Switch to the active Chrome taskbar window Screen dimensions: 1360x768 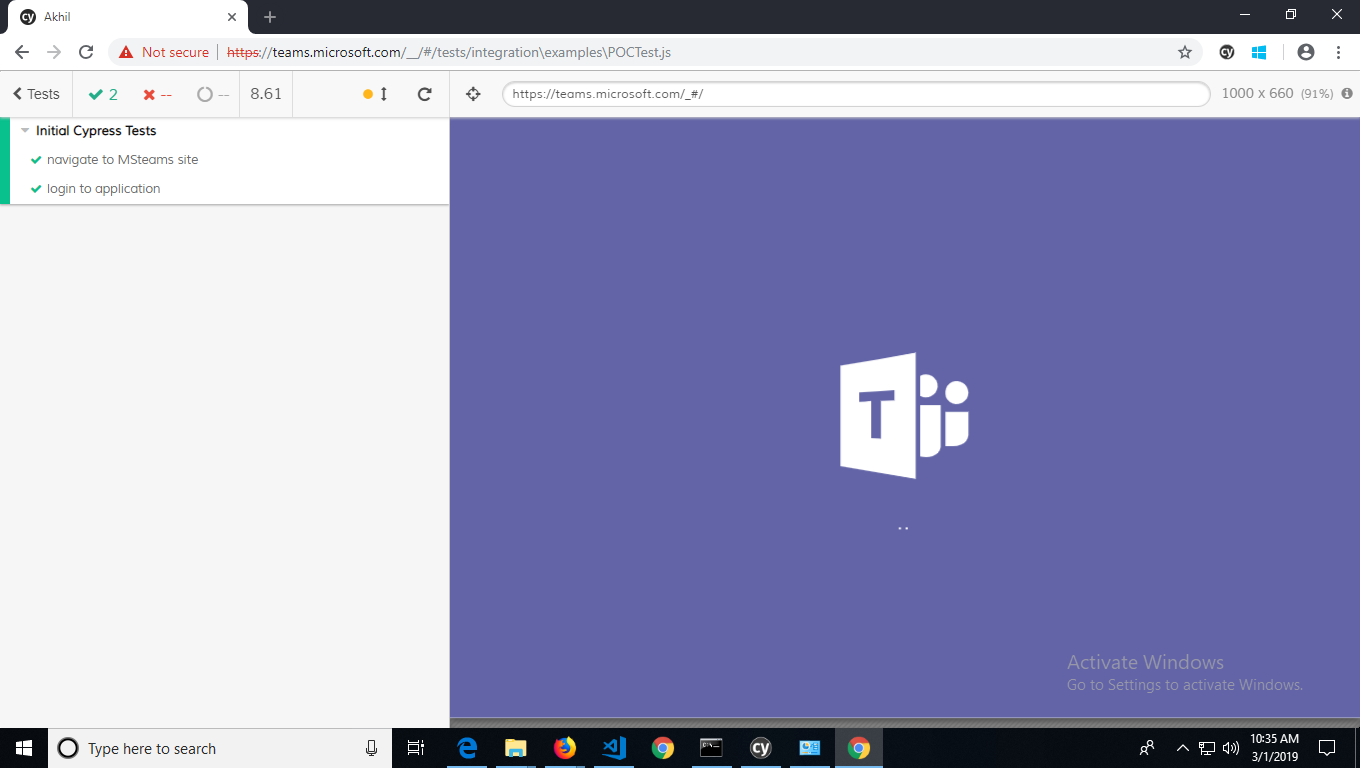tap(859, 748)
